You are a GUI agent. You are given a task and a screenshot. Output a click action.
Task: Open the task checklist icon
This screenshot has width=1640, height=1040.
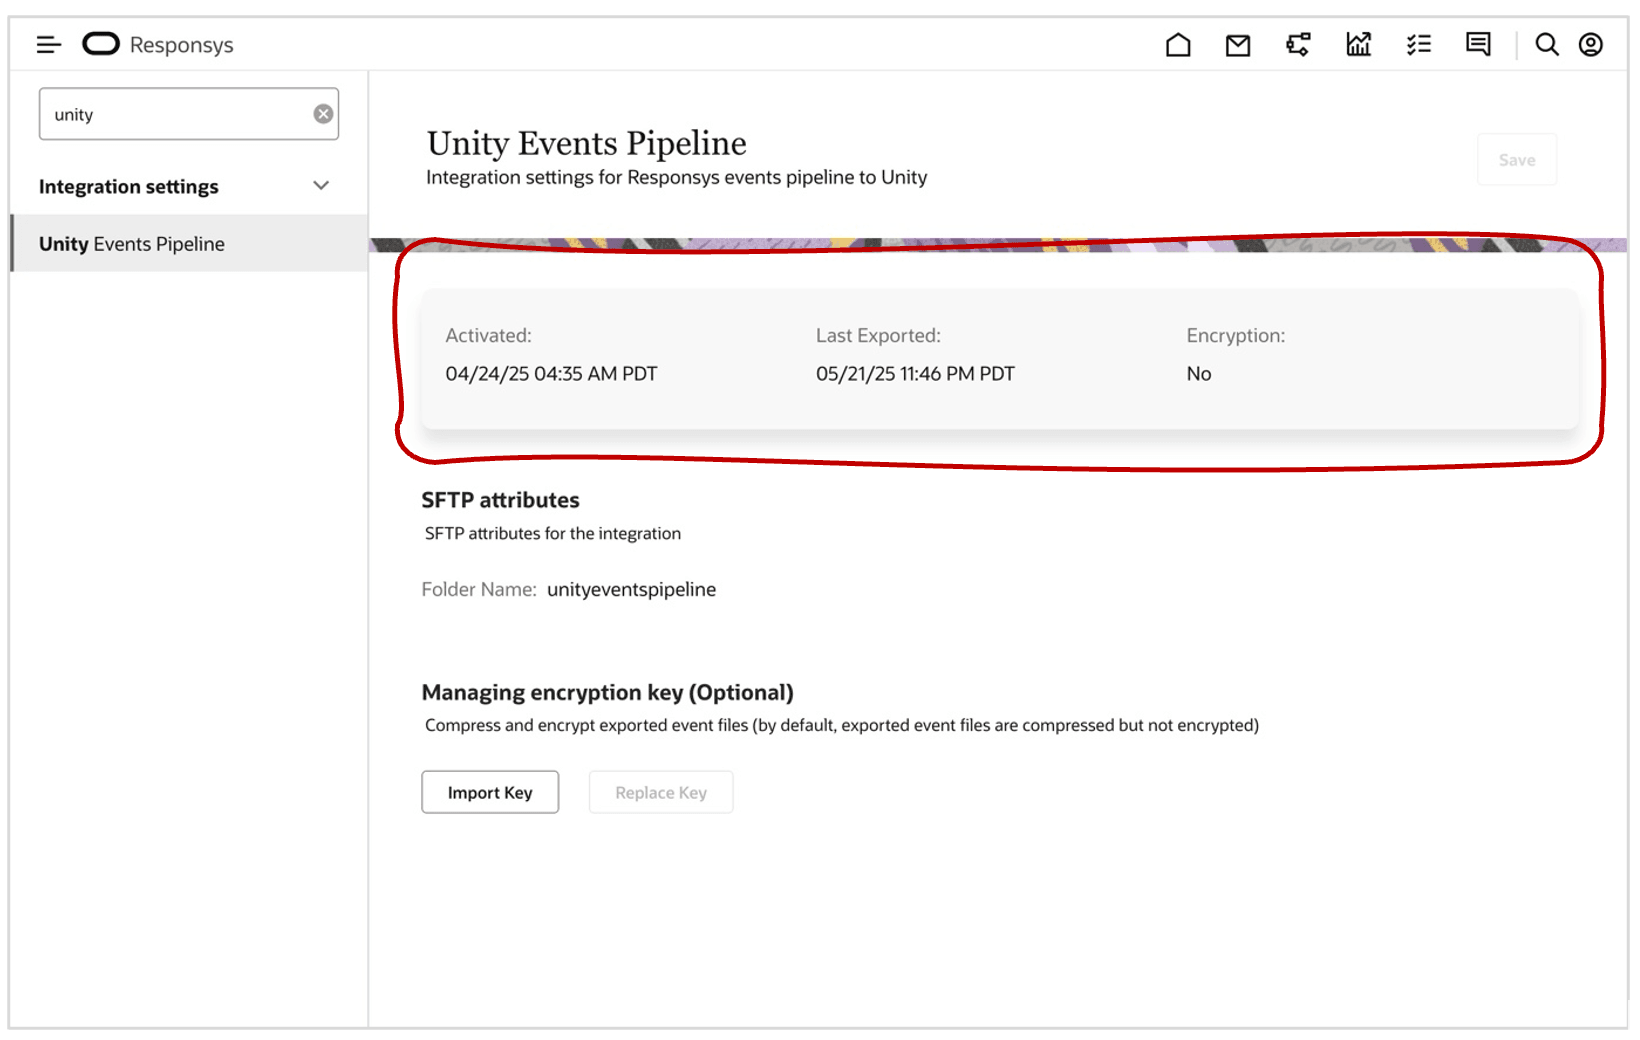coord(1418,45)
